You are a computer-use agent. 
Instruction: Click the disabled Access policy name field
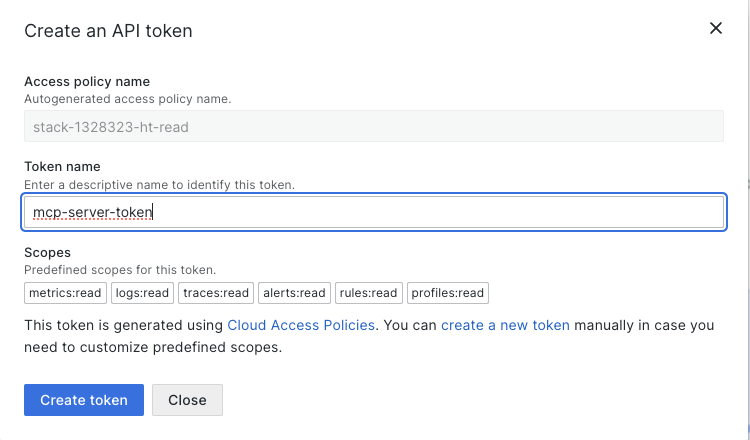point(374,127)
